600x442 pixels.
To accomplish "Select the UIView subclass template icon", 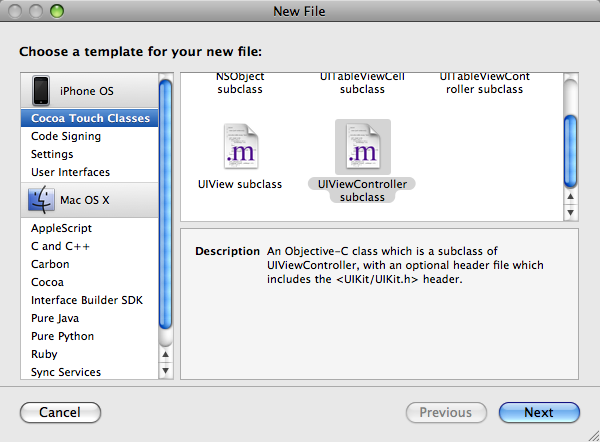I will (241, 146).
